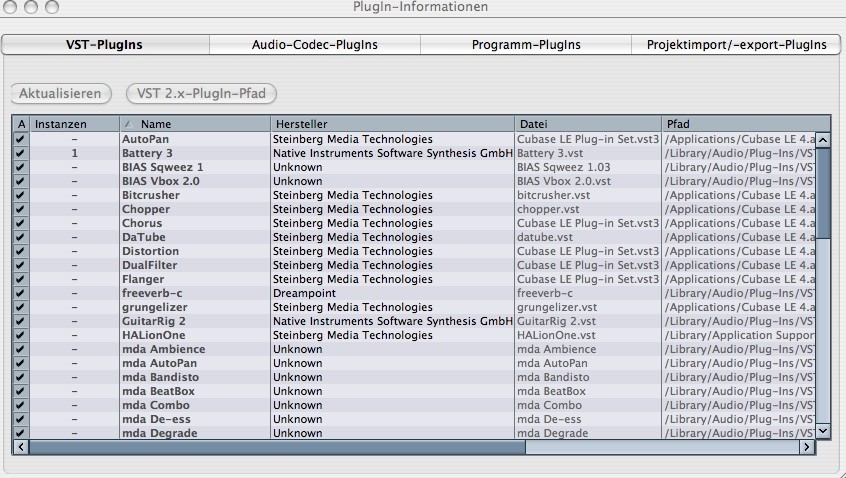Select the mda De-ess name cell
Image resolution: width=846 pixels, height=478 pixels.
[195, 420]
